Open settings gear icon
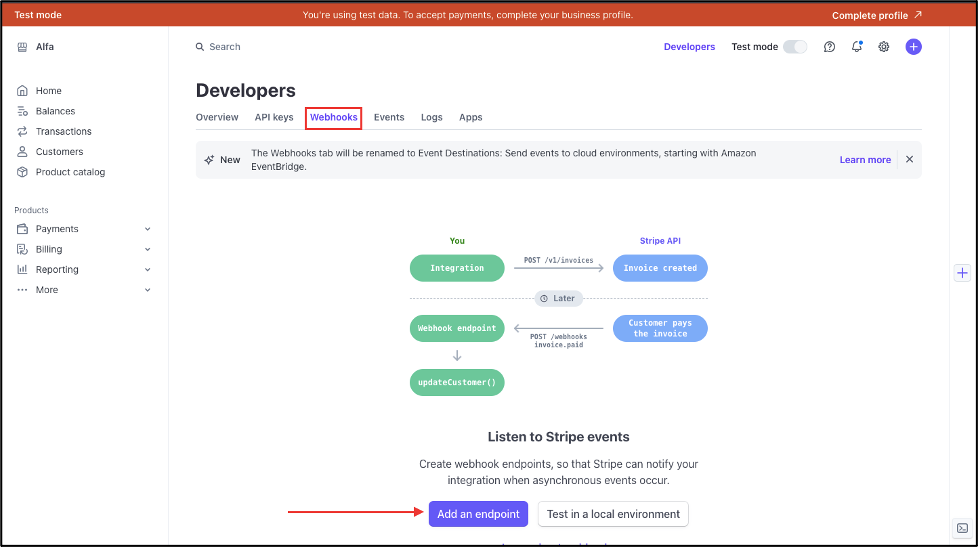979x547 pixels. pos(883,47)
